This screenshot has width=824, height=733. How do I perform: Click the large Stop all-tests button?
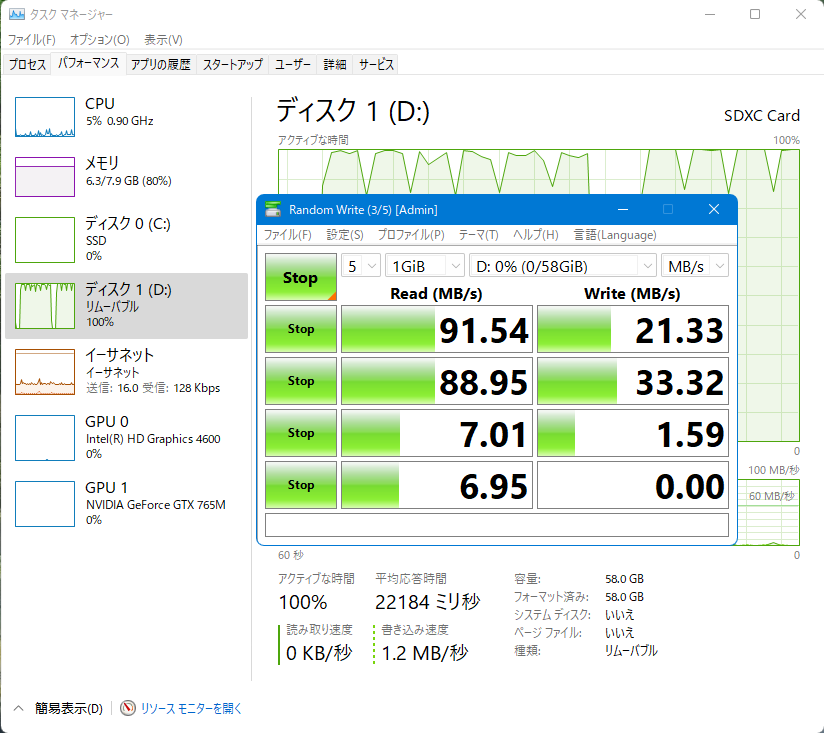[x=301, y=277]
